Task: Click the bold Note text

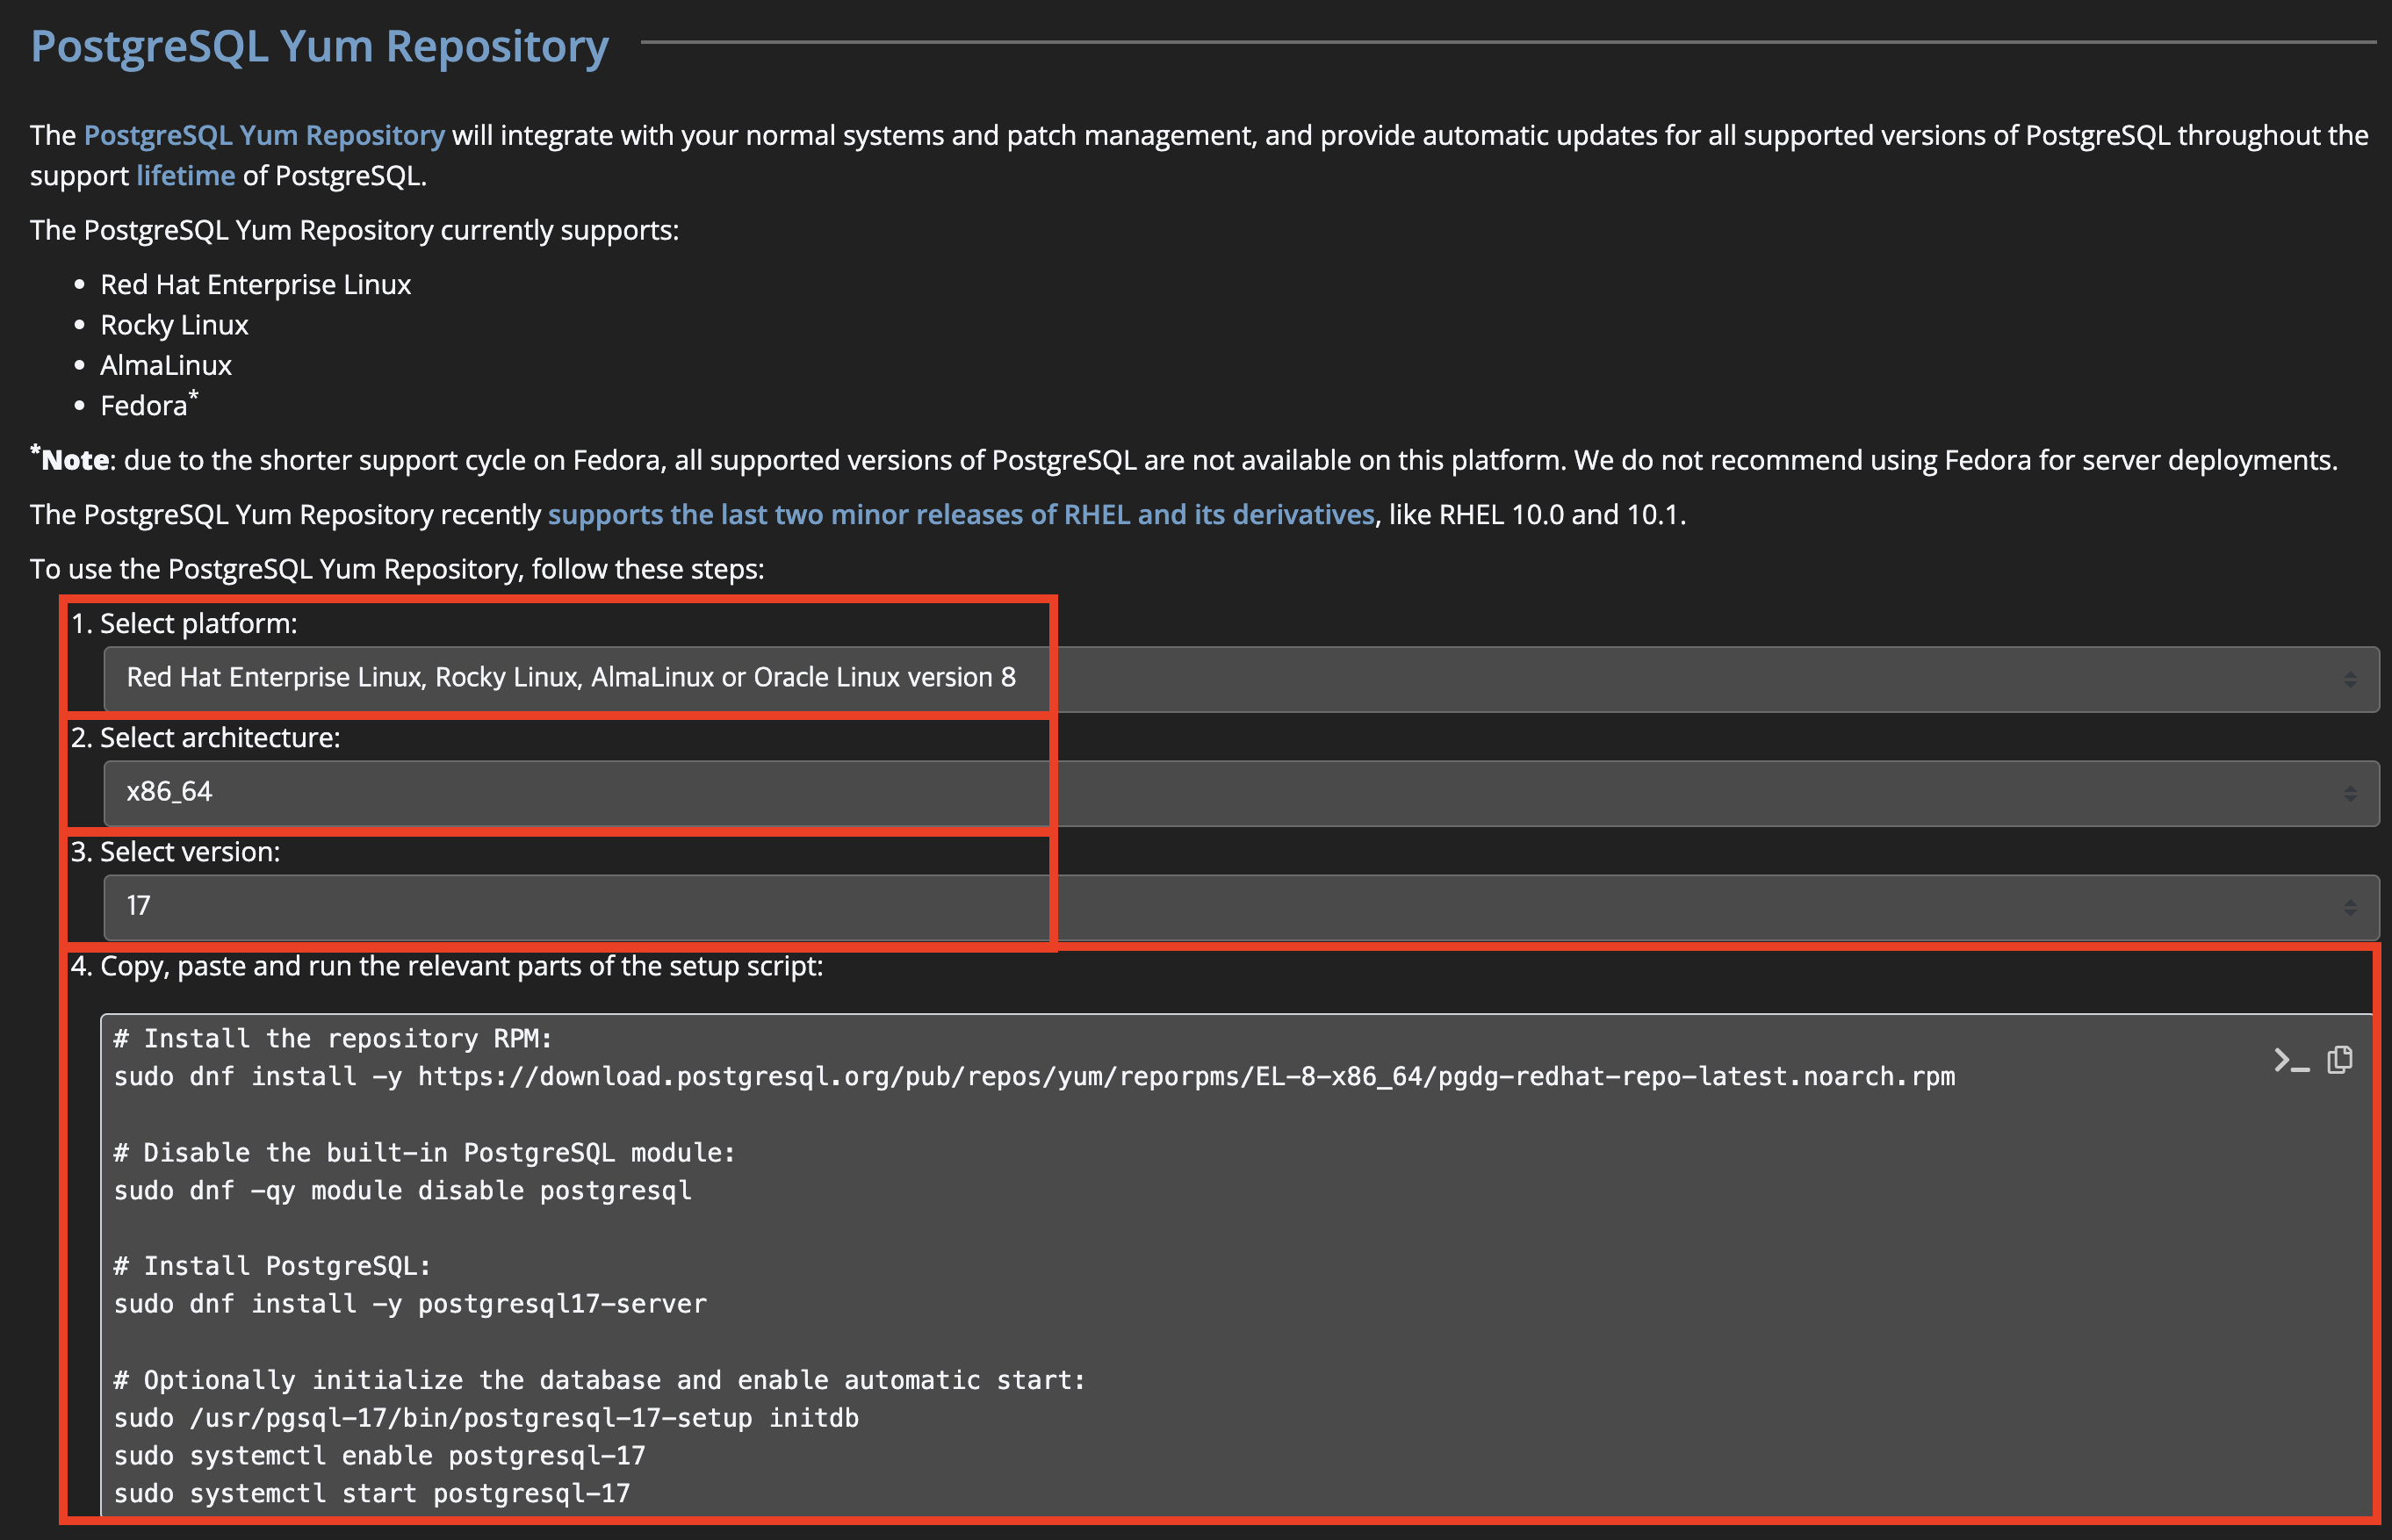Action: click(74, 460)
